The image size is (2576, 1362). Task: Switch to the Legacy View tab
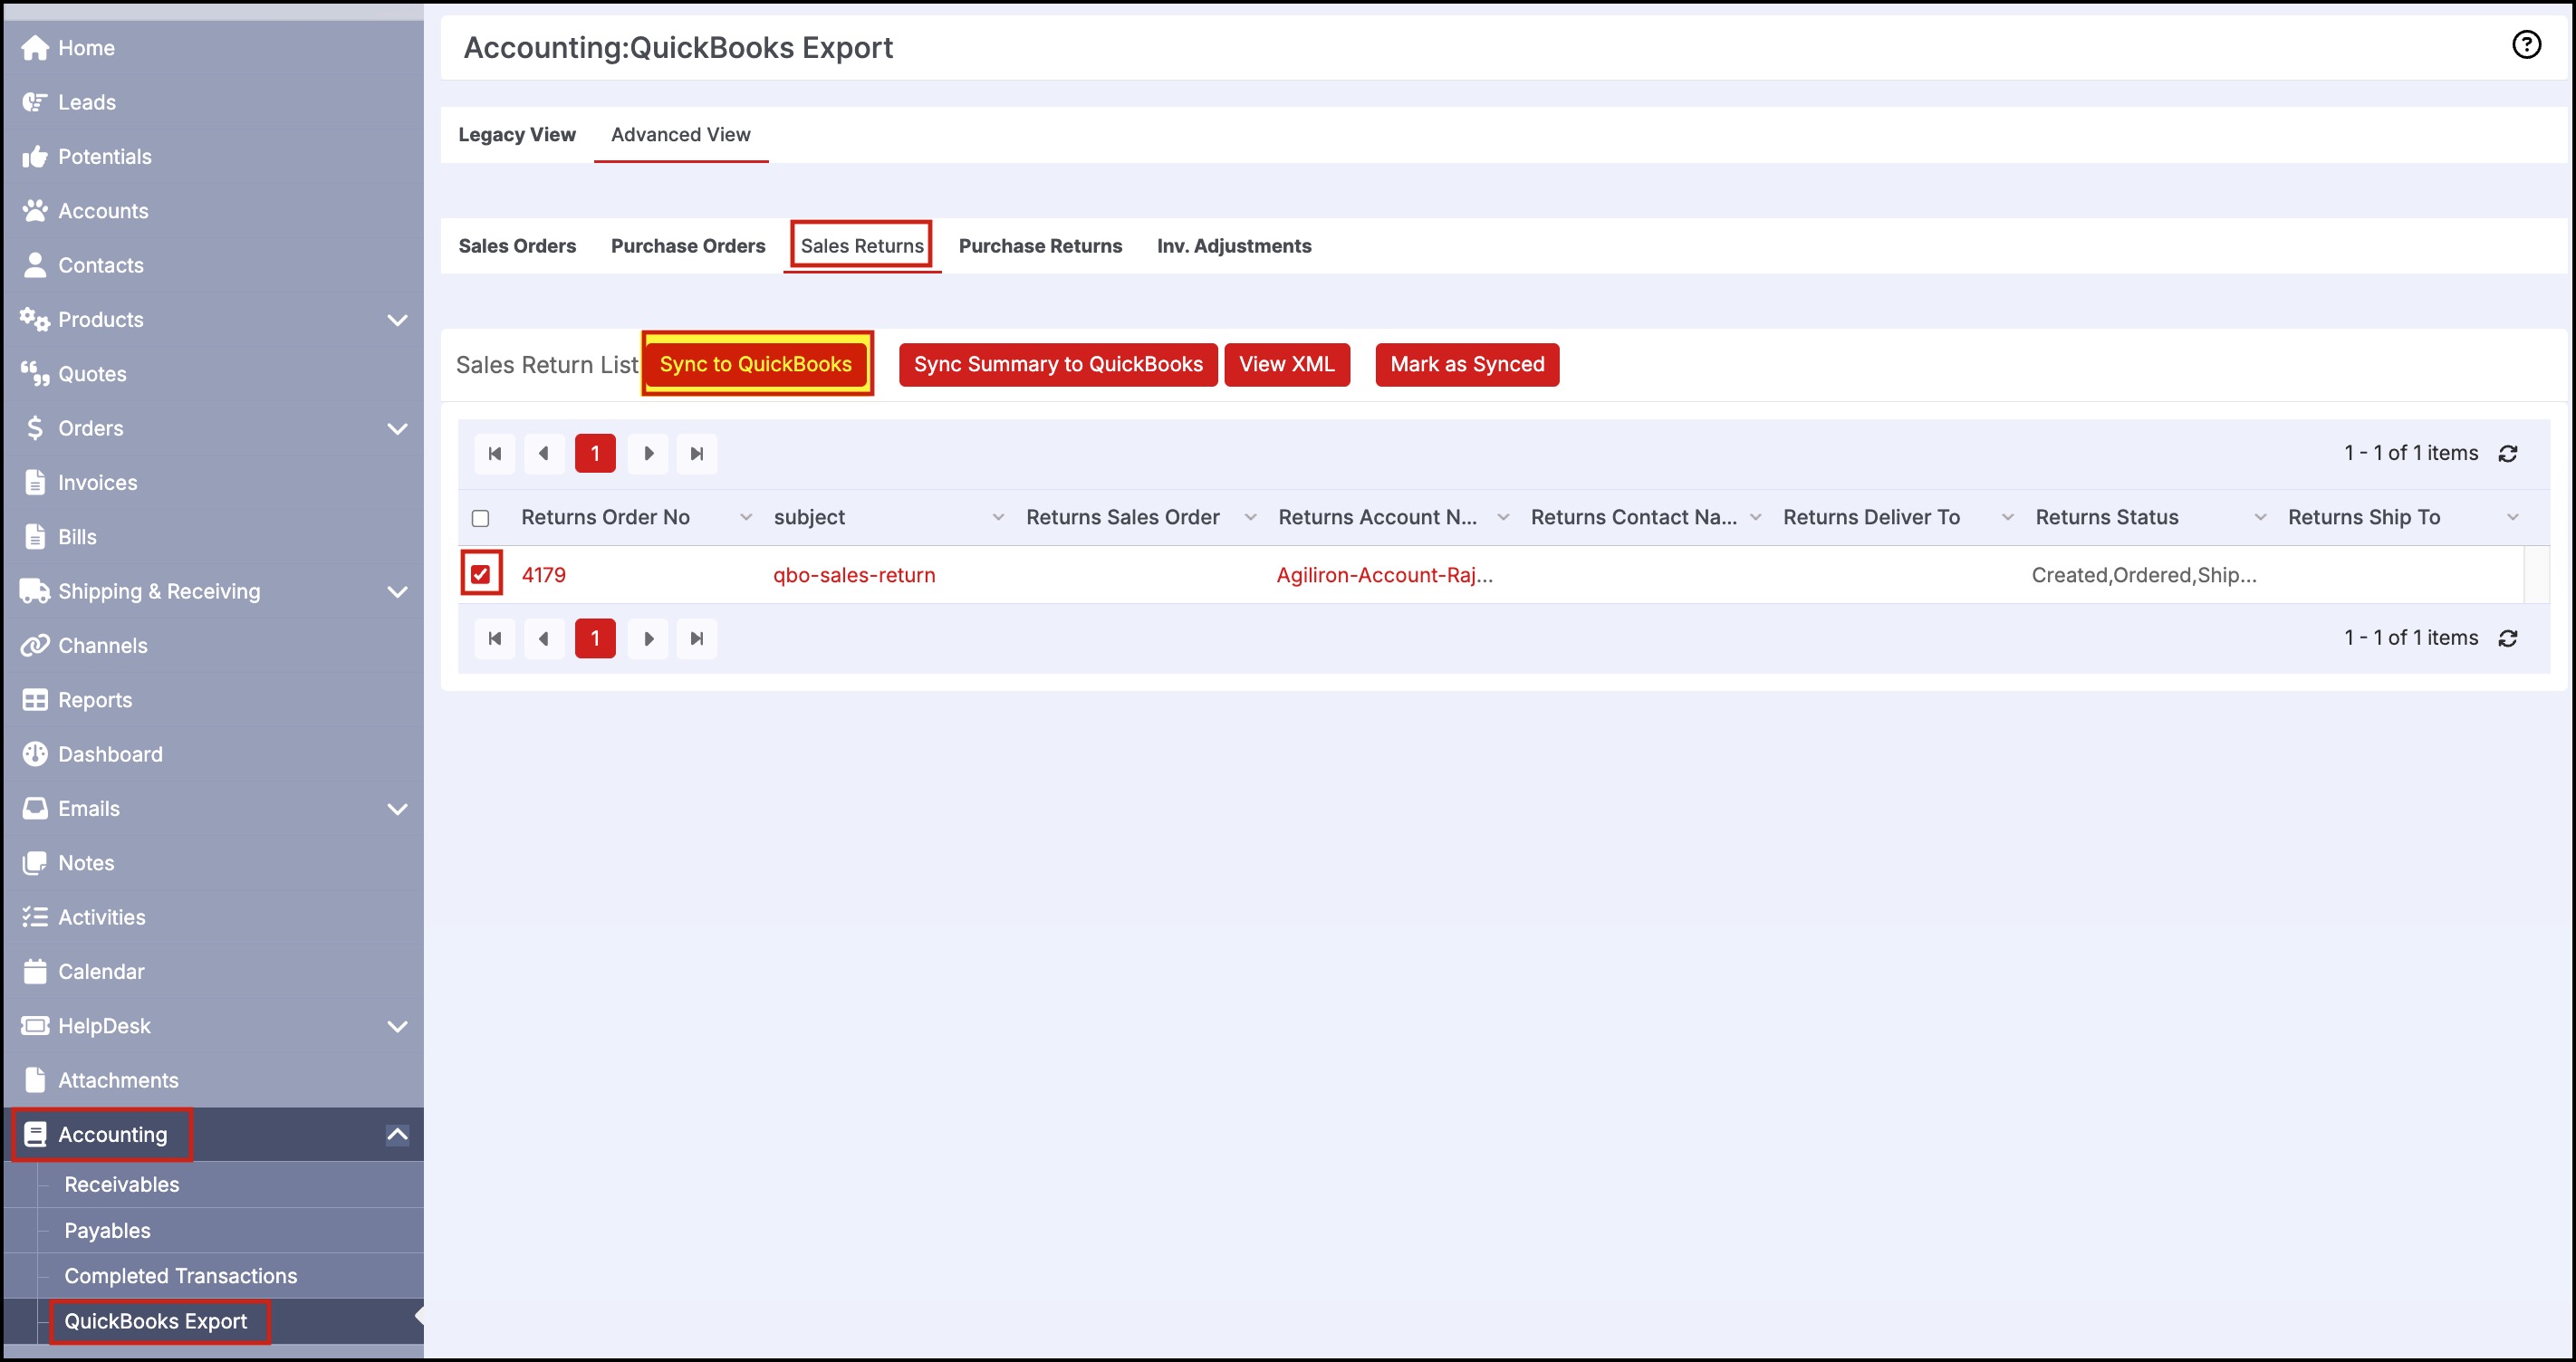pos(516,135)
